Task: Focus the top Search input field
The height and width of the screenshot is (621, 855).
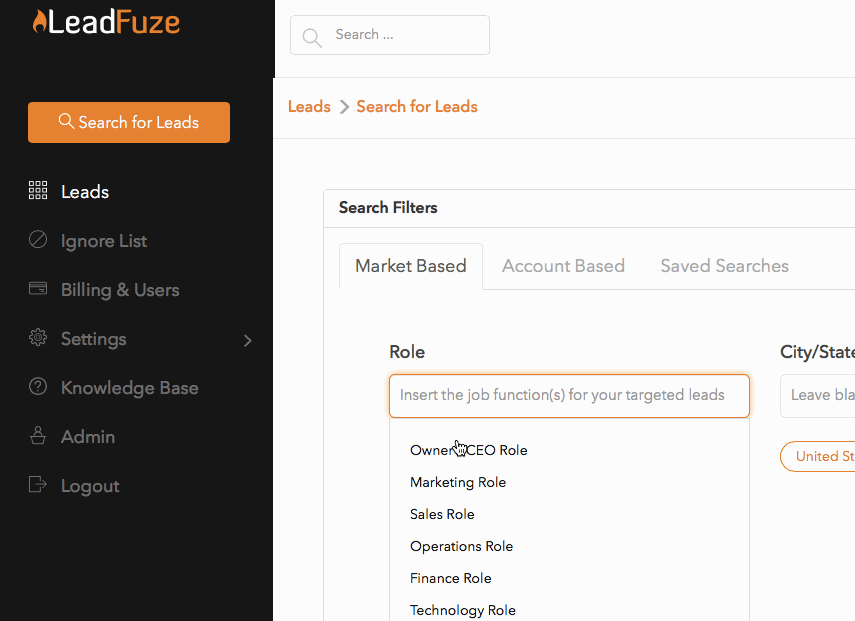Action: point(390,35)
